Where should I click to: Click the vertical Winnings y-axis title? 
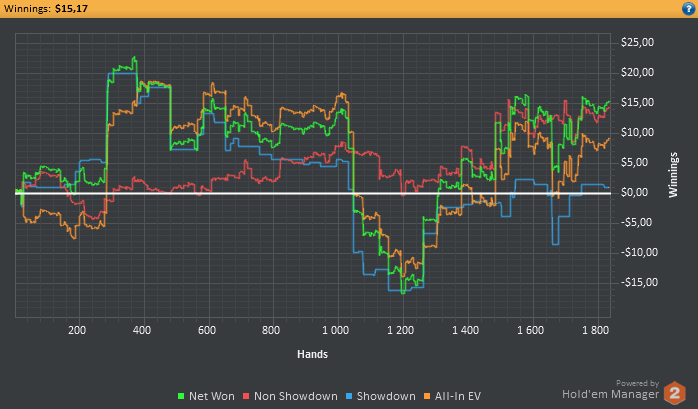point(673,174)
